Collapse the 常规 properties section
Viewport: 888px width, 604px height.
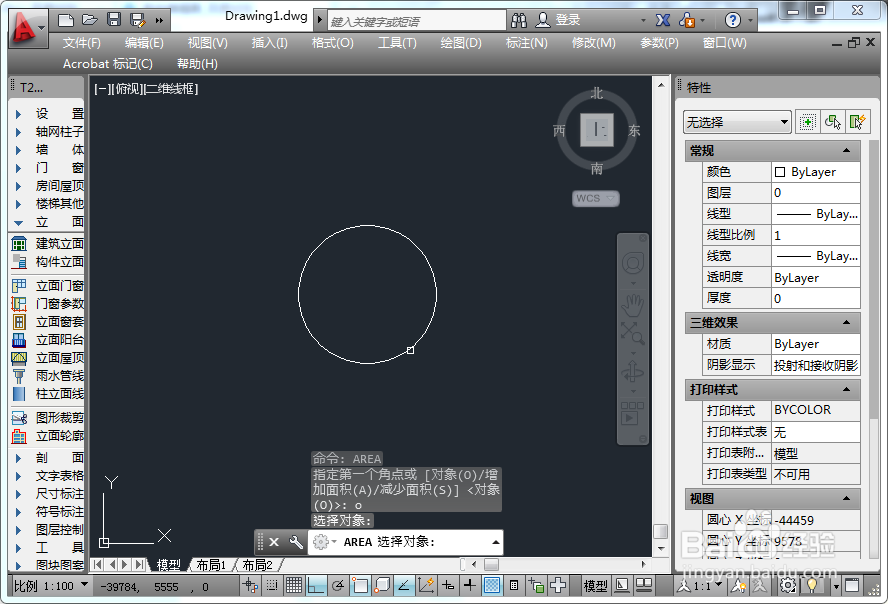[x=846, y=151]
